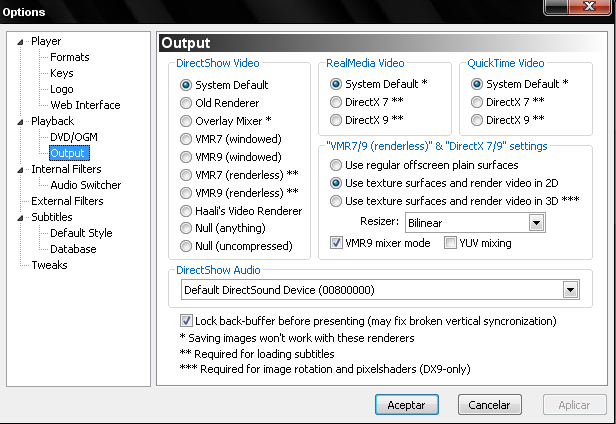Select DirectX 7 for QuickTime Video
Screen dimensions: 616x424
(x=477, y=102)
